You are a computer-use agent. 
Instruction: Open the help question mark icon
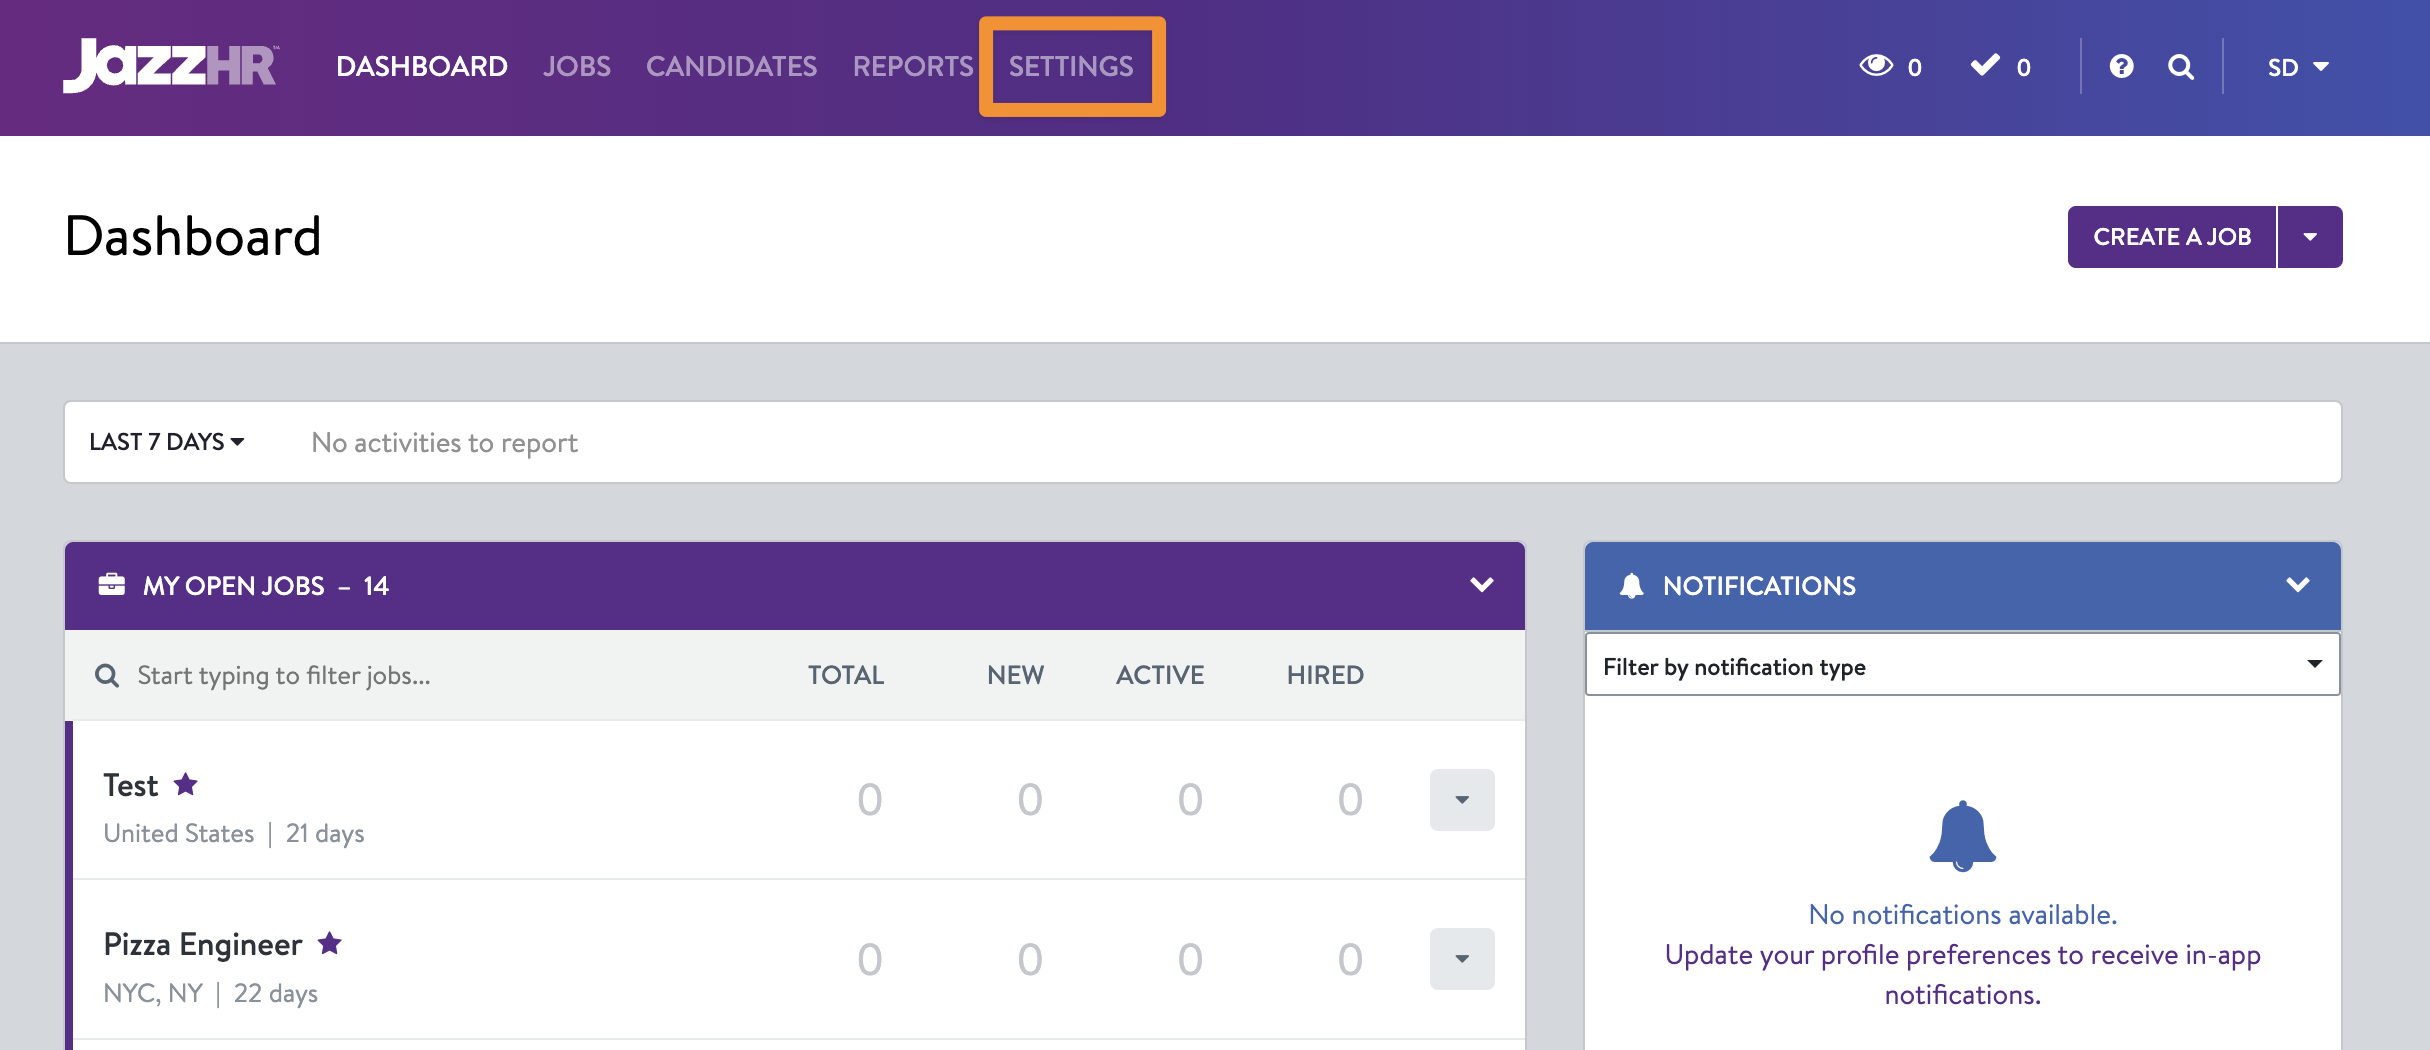[x=2121, y=66]
